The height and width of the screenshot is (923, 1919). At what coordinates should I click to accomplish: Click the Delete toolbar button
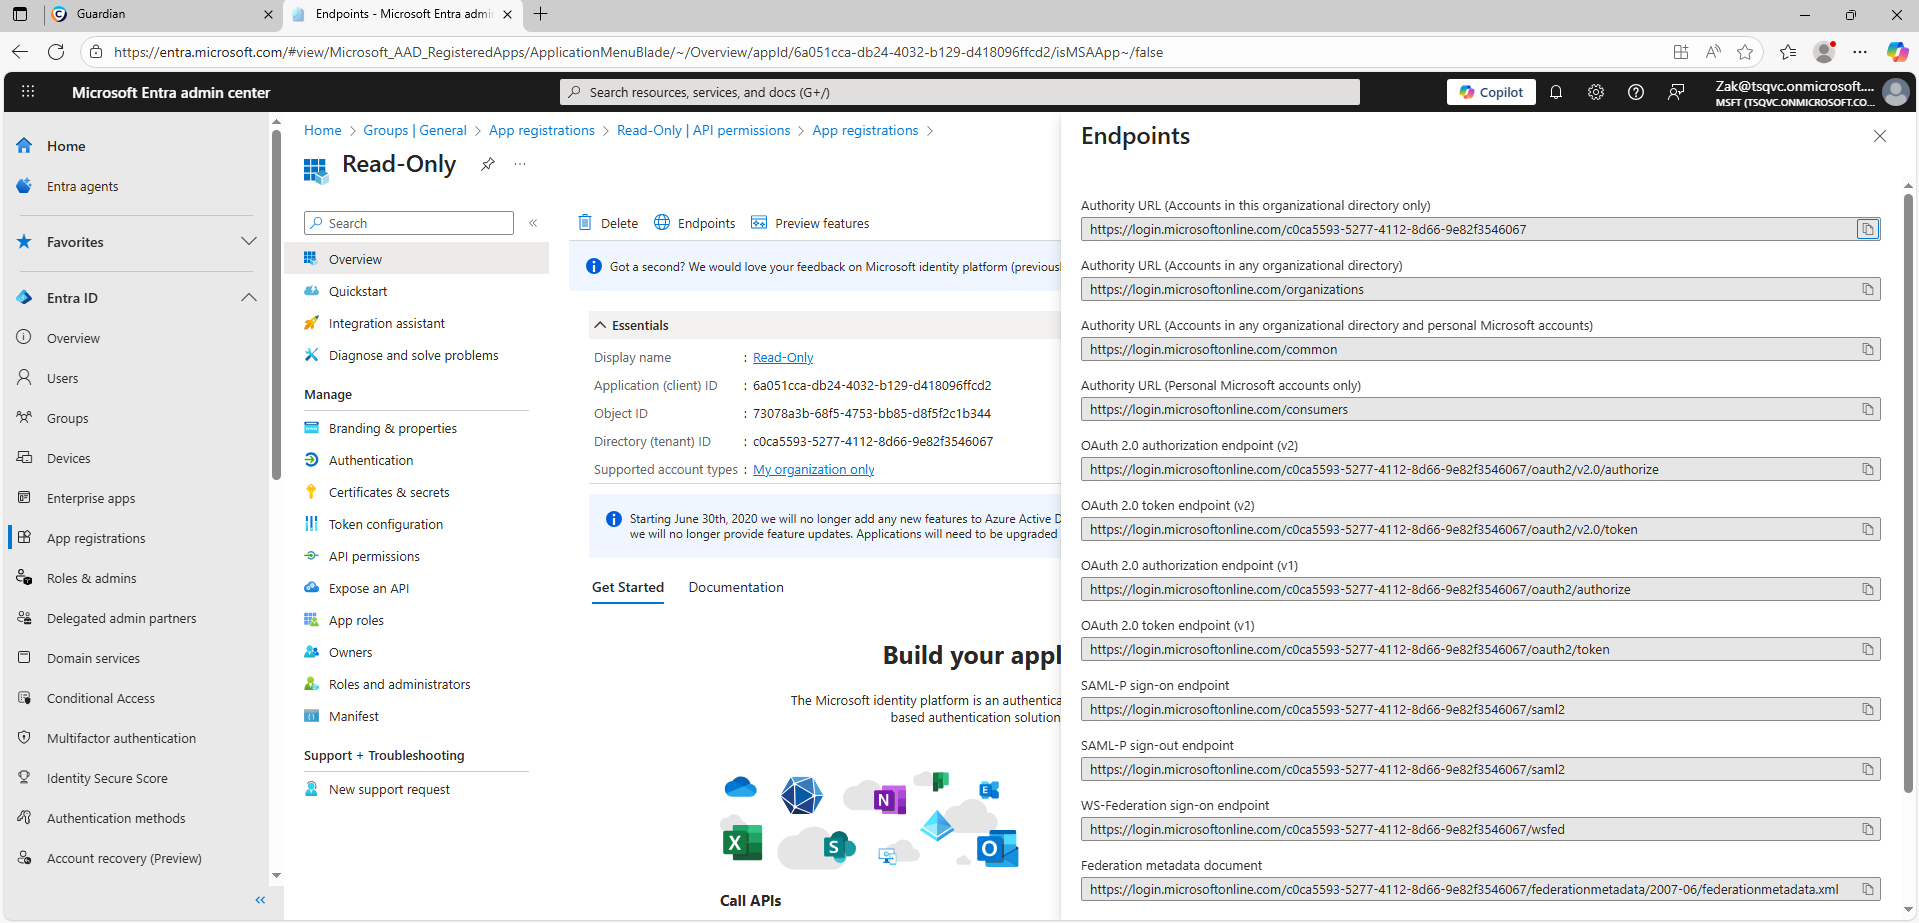608,223
